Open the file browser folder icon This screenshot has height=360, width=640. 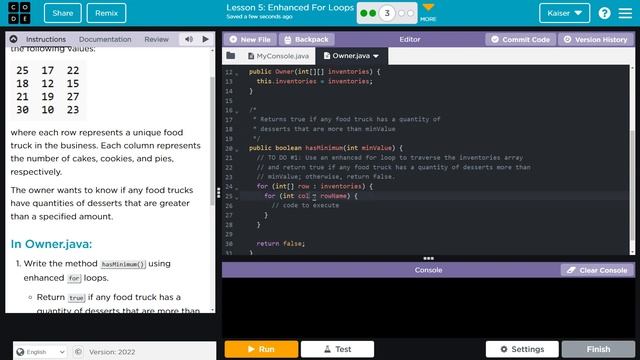coord(231,56)
